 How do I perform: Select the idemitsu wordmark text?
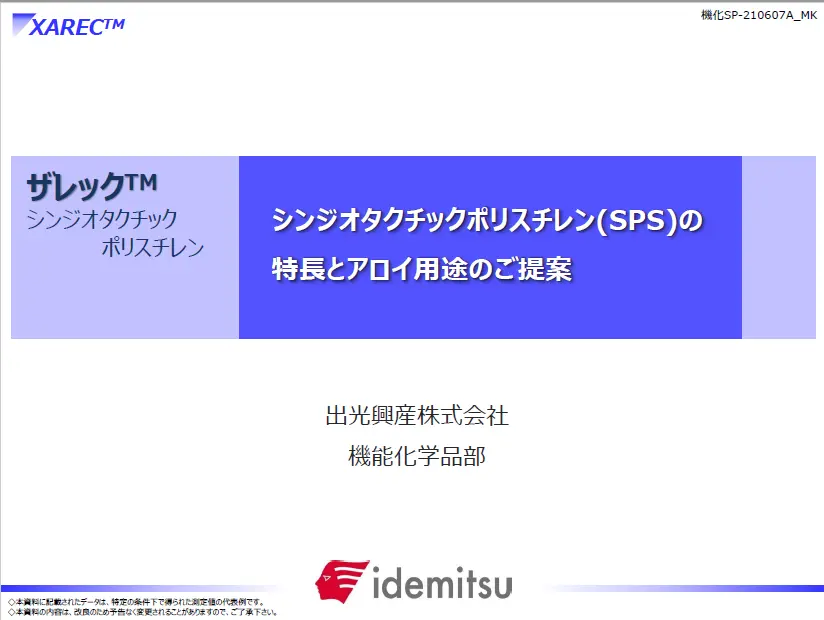(x=442, y=582)
